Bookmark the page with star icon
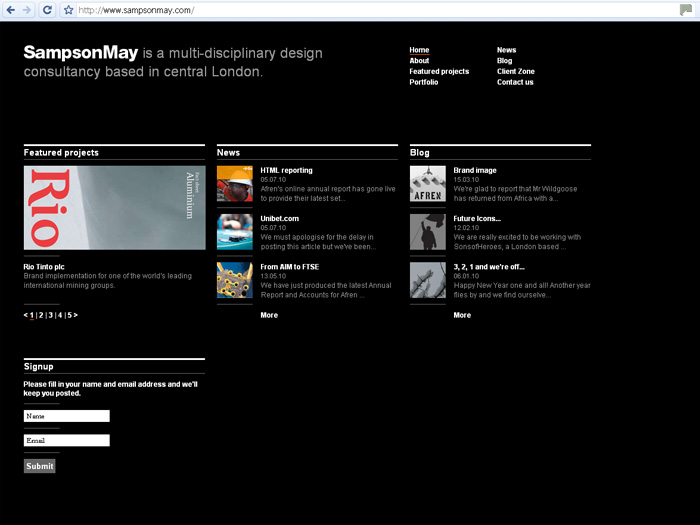Viewport: 700px width, 525px height. (68, 10)
